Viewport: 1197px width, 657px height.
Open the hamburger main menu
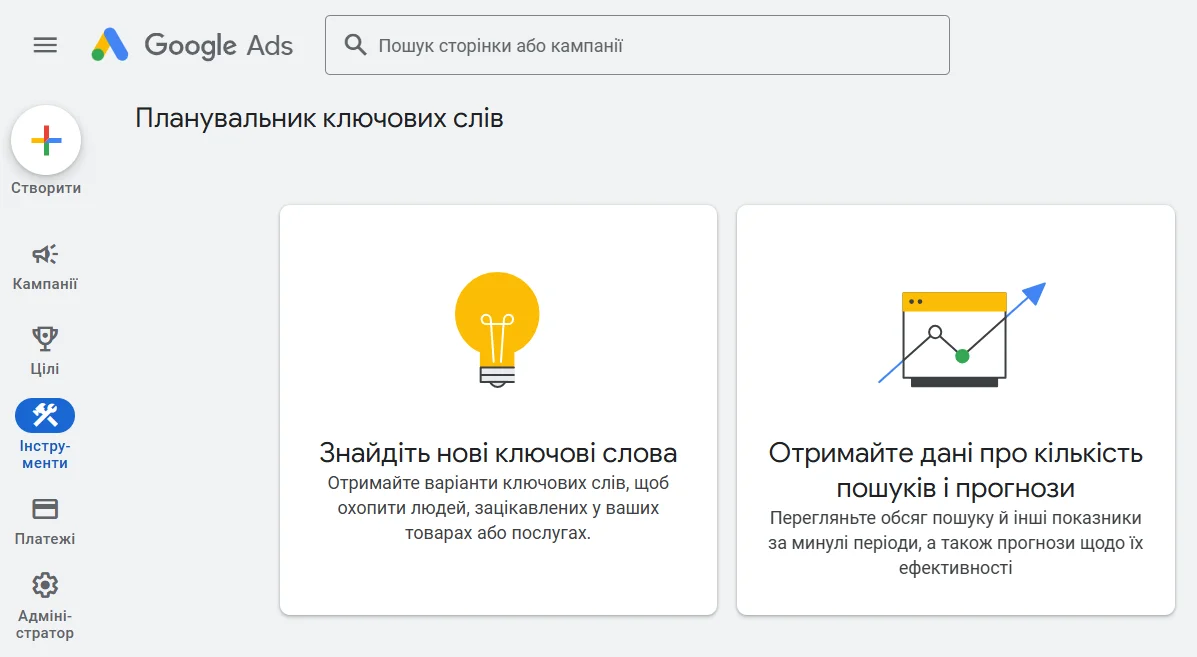(x=45, y=45)
